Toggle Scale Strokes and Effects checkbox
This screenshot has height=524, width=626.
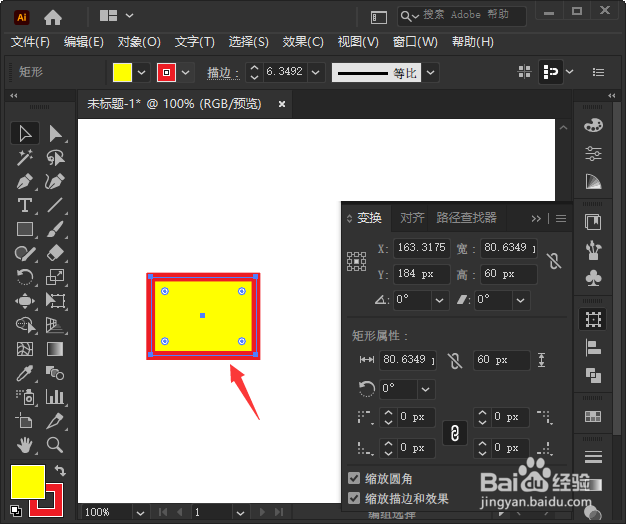(354, 498)
